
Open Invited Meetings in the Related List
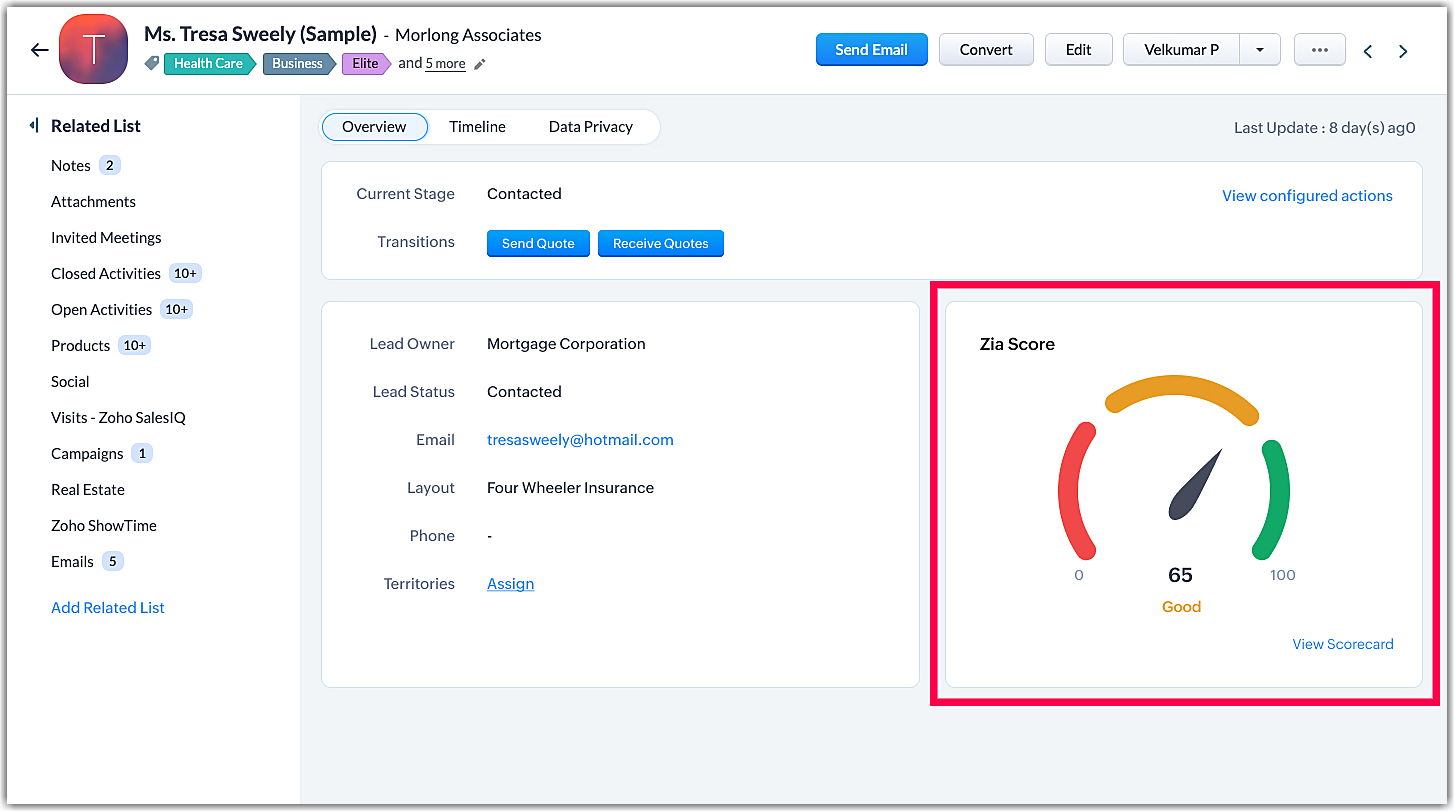tap(106, 238)
